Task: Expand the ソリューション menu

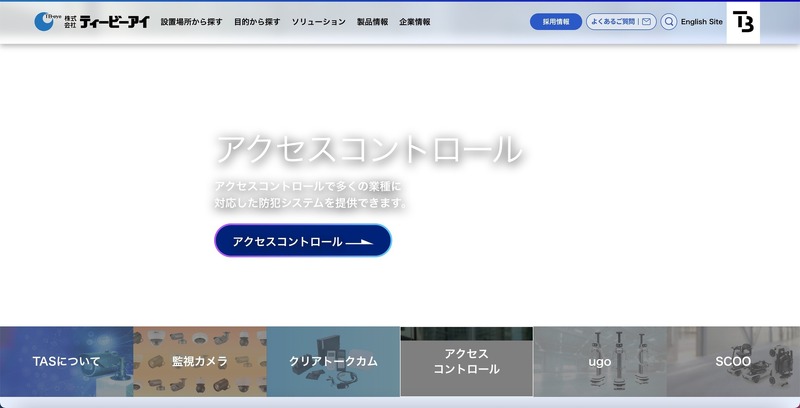Action: (x=318, y=21)
